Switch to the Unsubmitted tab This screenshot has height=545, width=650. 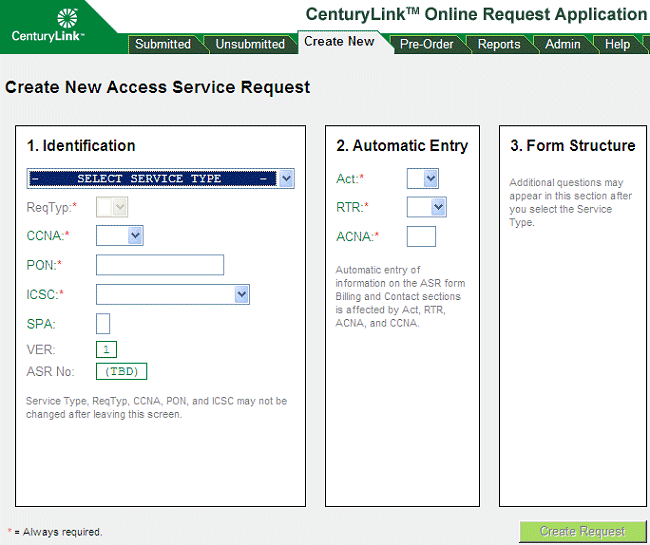250,44
